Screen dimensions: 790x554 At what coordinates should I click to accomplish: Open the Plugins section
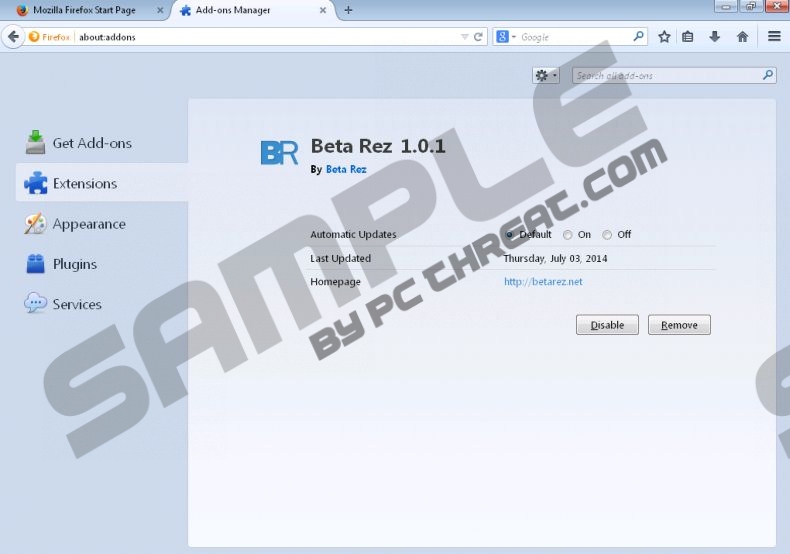coord(74,264)
